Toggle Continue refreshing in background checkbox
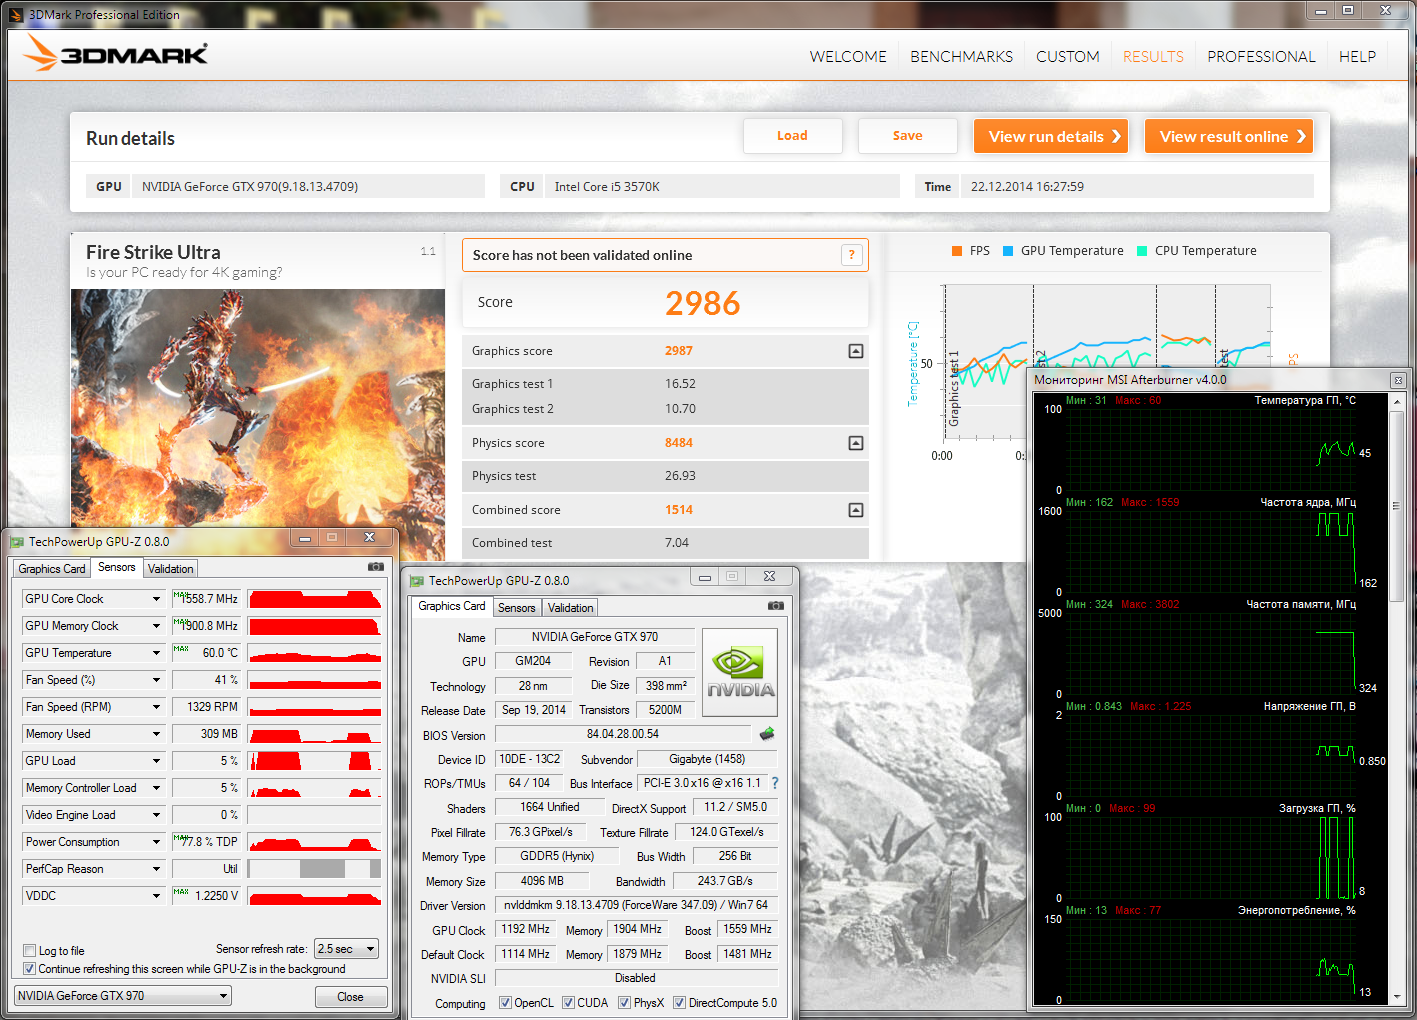The width and height of the screenshot is (1417, 1020). click(x=29, y=969)
